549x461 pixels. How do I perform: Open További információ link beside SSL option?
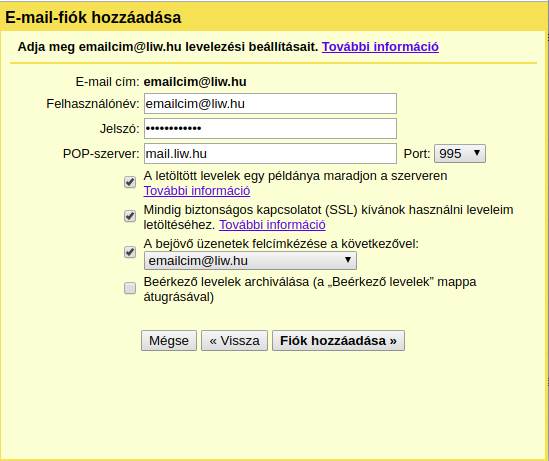tap(272, 225)
